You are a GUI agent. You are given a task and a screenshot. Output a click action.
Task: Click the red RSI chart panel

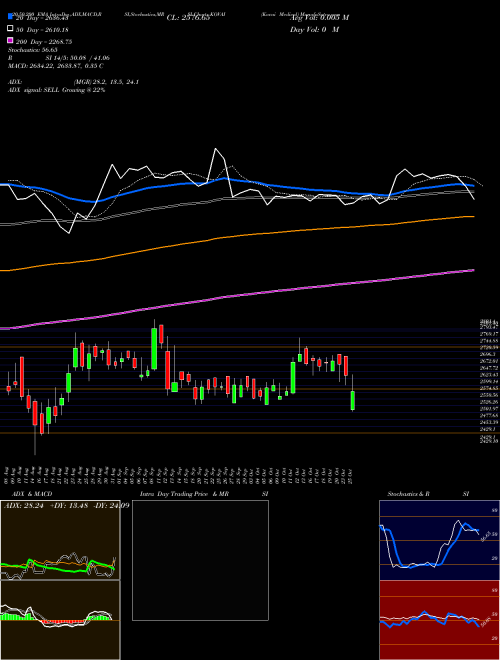tap(439, 620)
